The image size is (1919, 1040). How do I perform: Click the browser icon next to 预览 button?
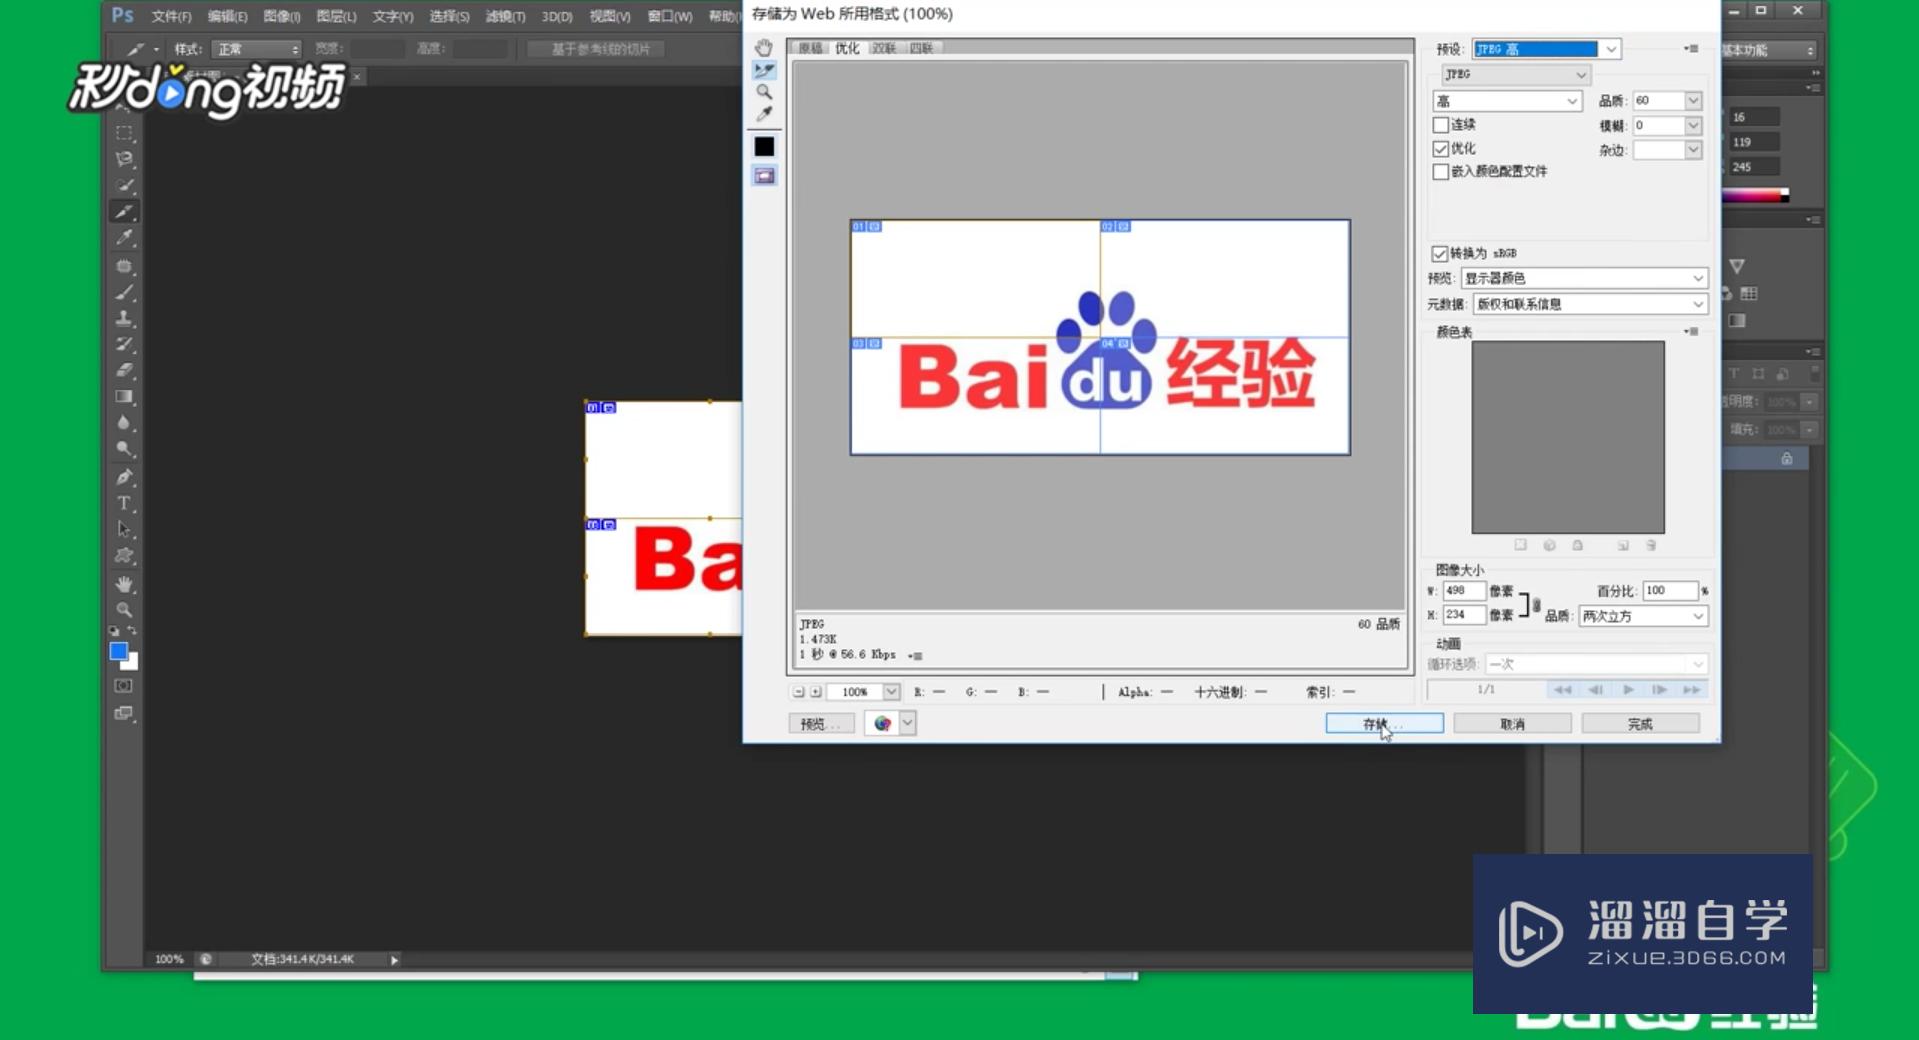tap(882, 724)
